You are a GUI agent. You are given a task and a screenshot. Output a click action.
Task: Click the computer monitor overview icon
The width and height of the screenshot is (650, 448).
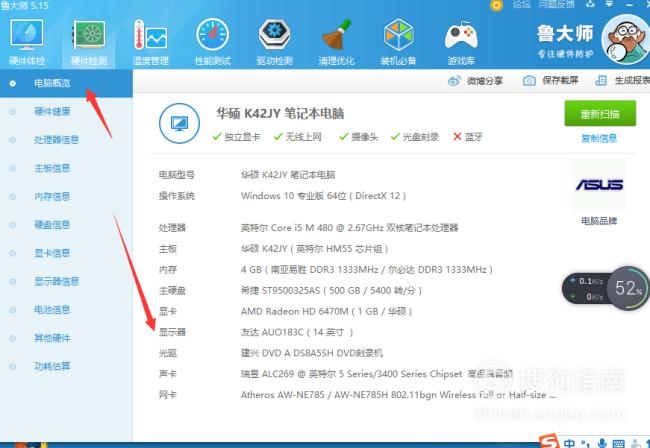click(179, 124)
